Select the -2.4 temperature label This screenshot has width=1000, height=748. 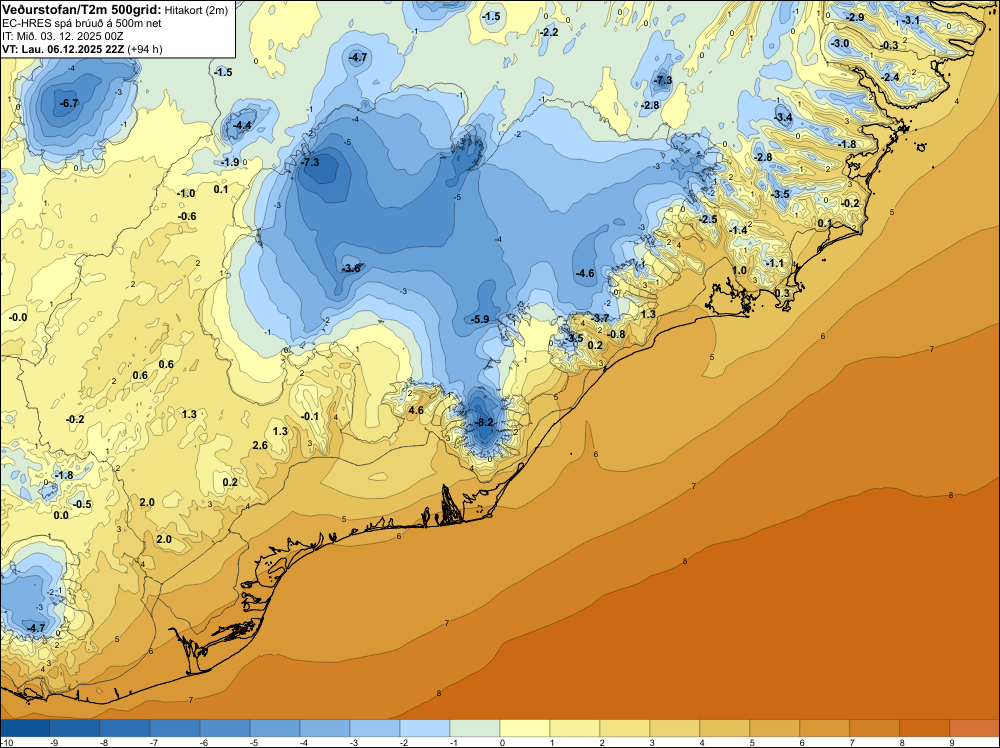tap(890, 77)
